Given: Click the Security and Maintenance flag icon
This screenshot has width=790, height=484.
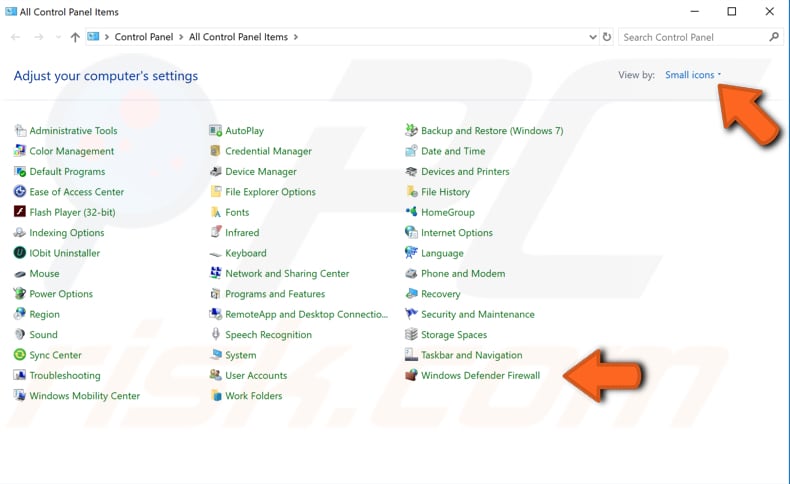Looking at the screenshot, I should (411, 314).
